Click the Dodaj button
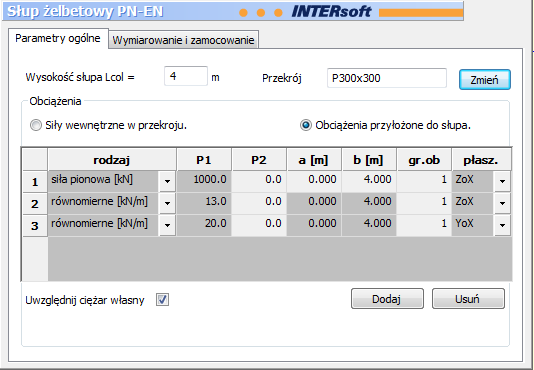Image resolution: width=534 pixels, height=370 pixels. 387,299
